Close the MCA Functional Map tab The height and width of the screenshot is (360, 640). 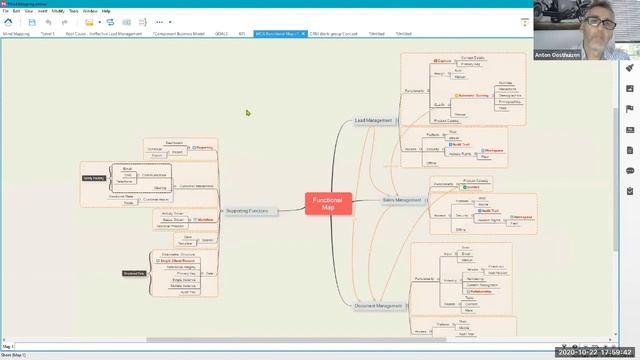(x=303, y=33)
